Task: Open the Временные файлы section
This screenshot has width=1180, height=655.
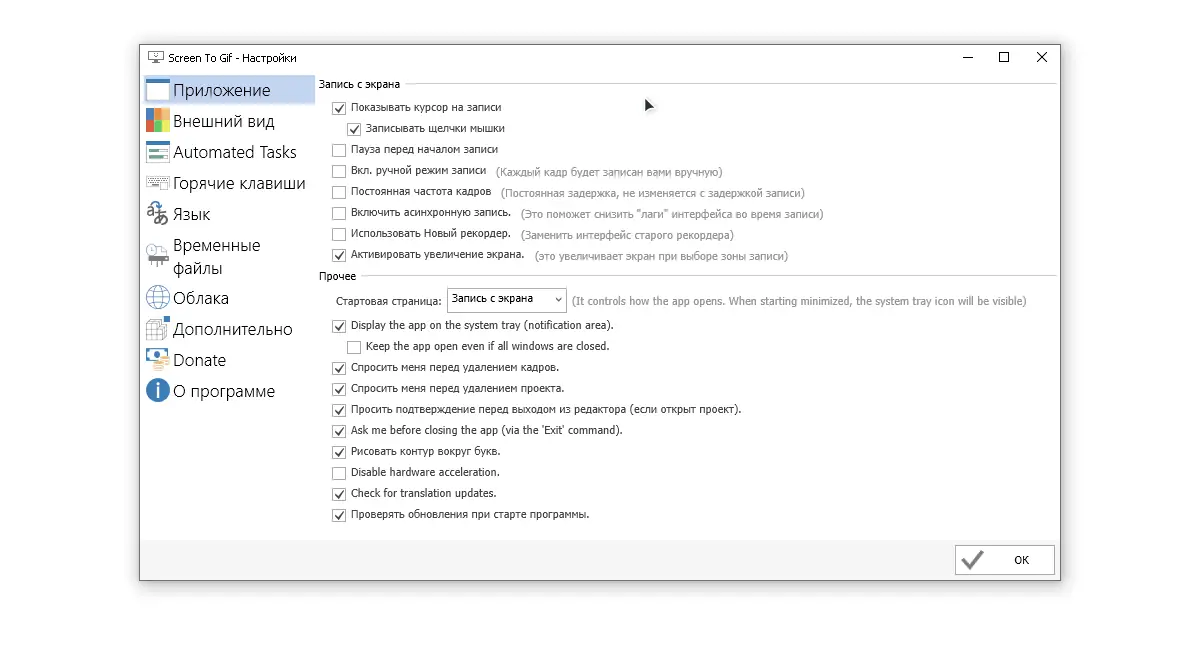Action: 217,257
